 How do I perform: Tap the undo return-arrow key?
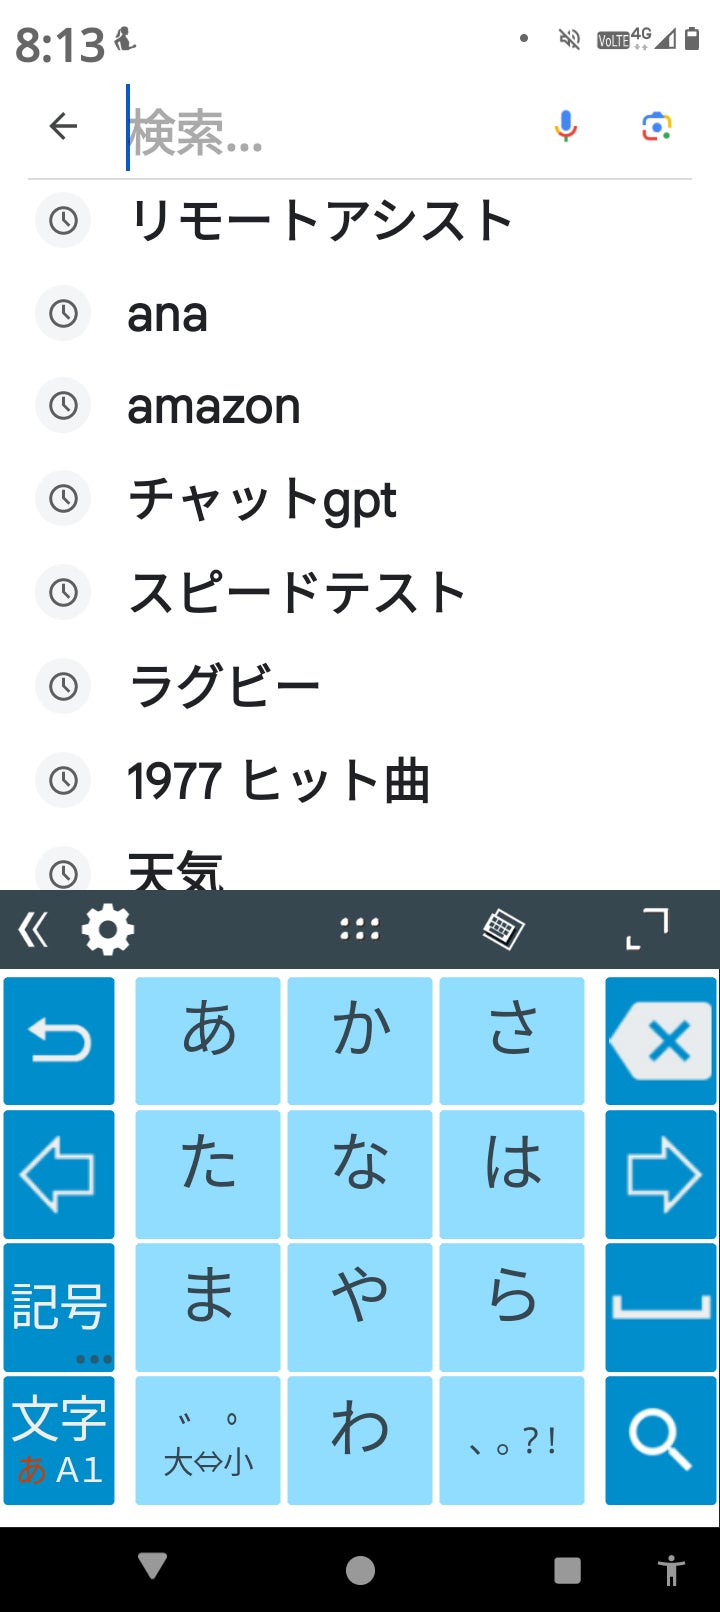(59, 1041)
